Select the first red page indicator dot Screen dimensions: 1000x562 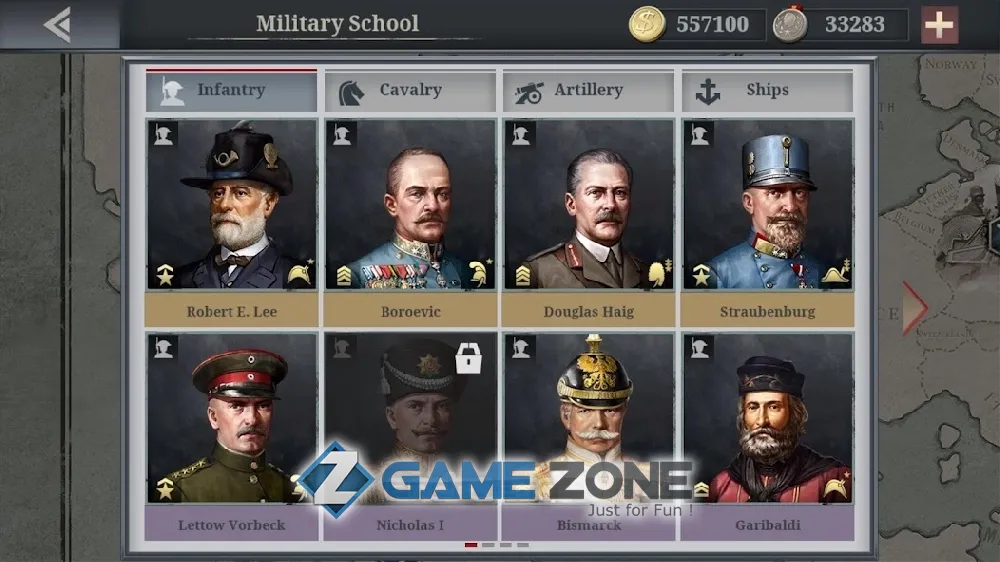(x=471, y=545)
